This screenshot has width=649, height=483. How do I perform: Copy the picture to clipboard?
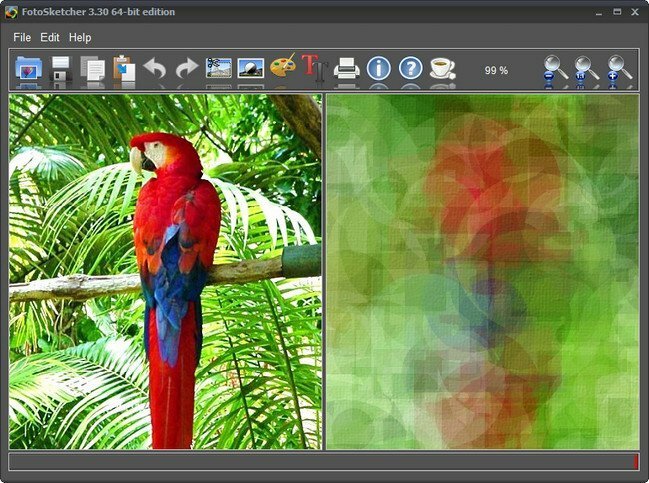93,70
